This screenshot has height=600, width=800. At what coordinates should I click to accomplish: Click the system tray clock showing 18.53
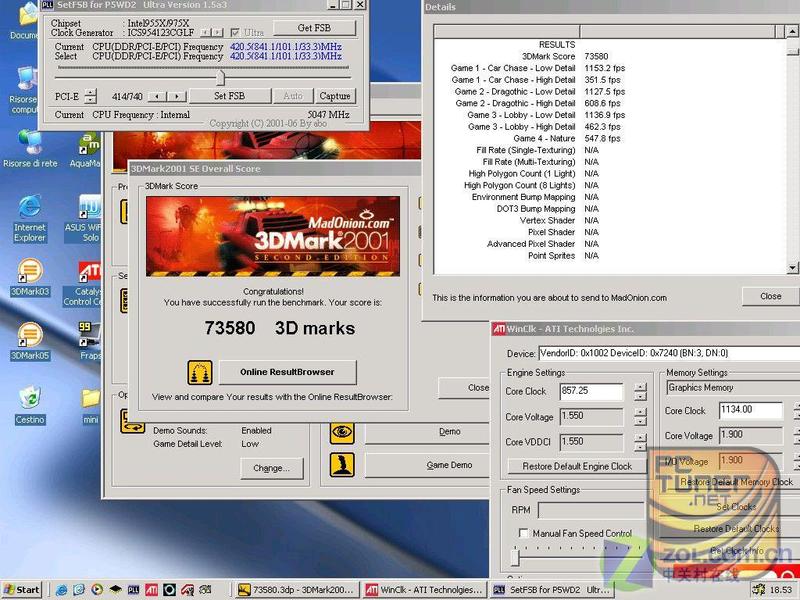781,590
